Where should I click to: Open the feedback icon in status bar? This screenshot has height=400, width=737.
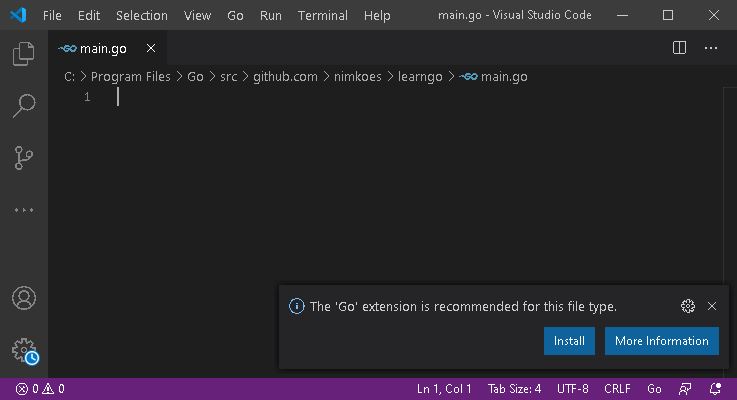(x=685, y=389)
